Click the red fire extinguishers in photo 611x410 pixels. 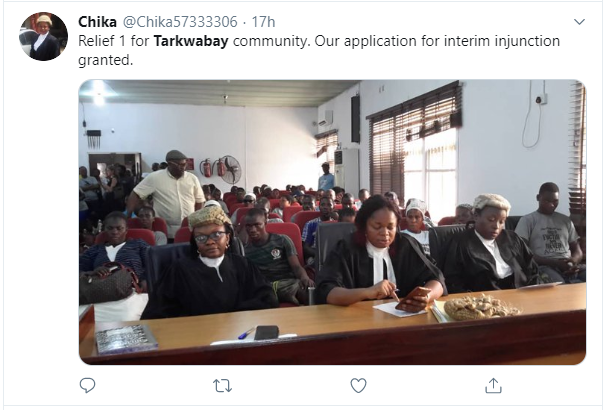click(213, 168)
